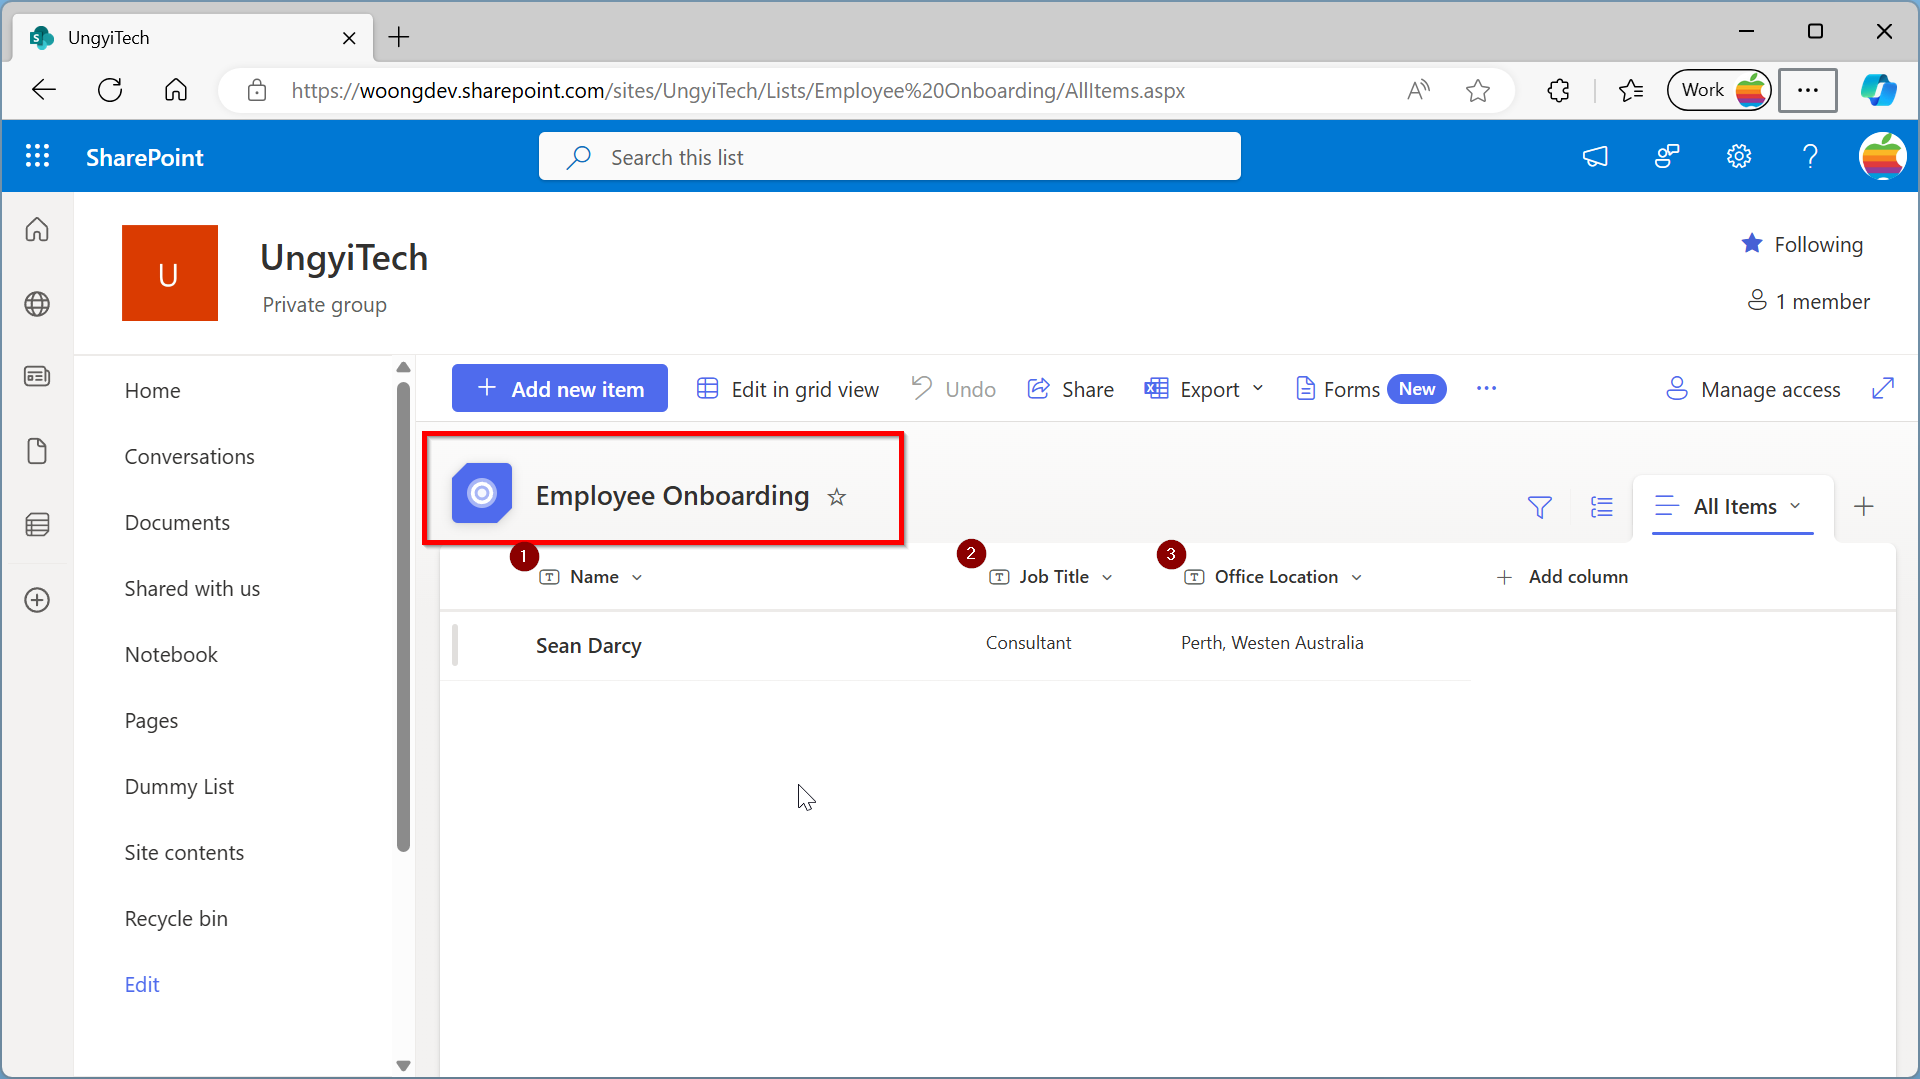Open Recycle bin in navigation
Screen dimensions: 1920x1079
[176, 919]
